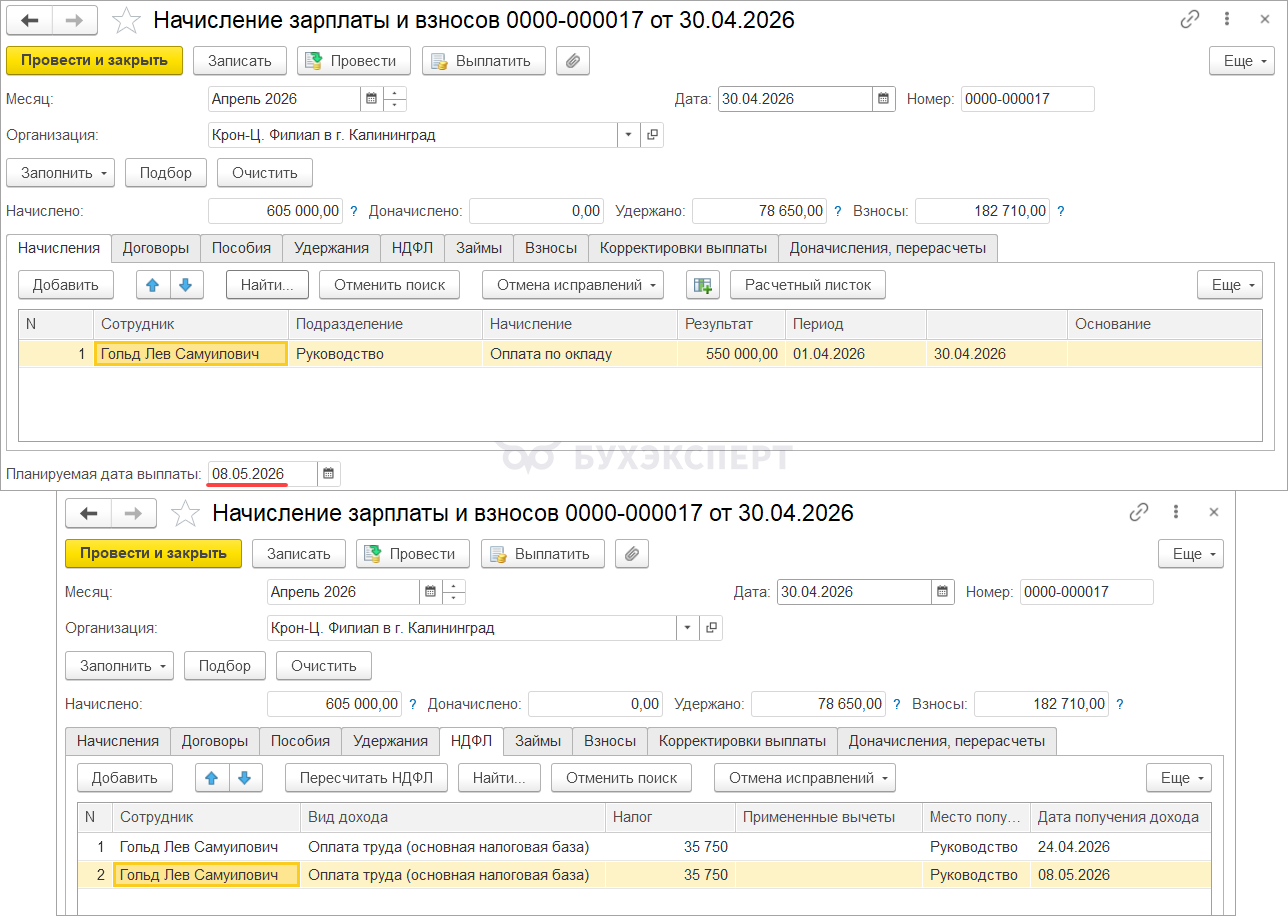Open calendar for Планируемая дата выплаты
Image resolution: width=1288 pixels, height=916 pixels.
pyautogui.click(x=329, y=473)
